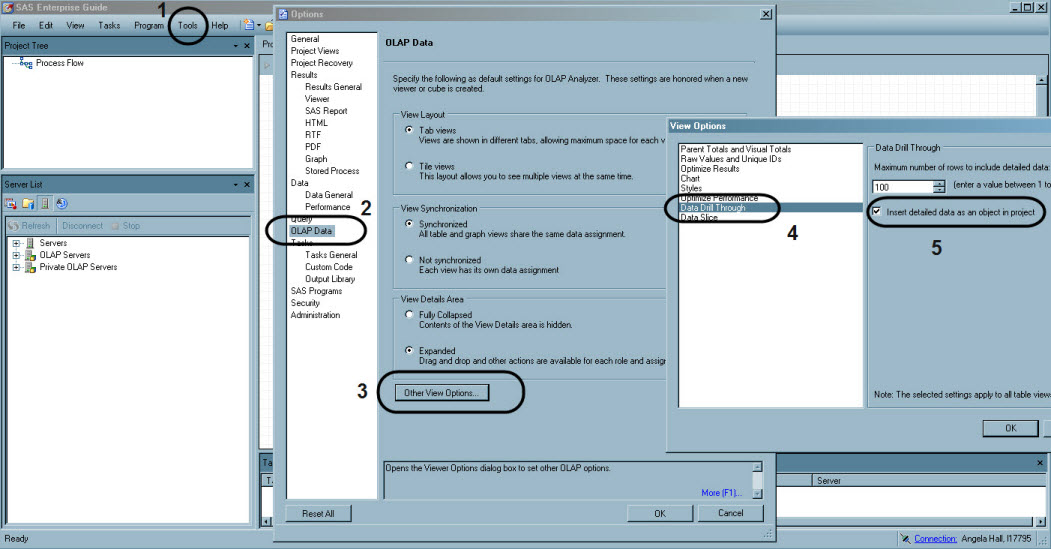Click the Servers tower icon in tree

30,243
